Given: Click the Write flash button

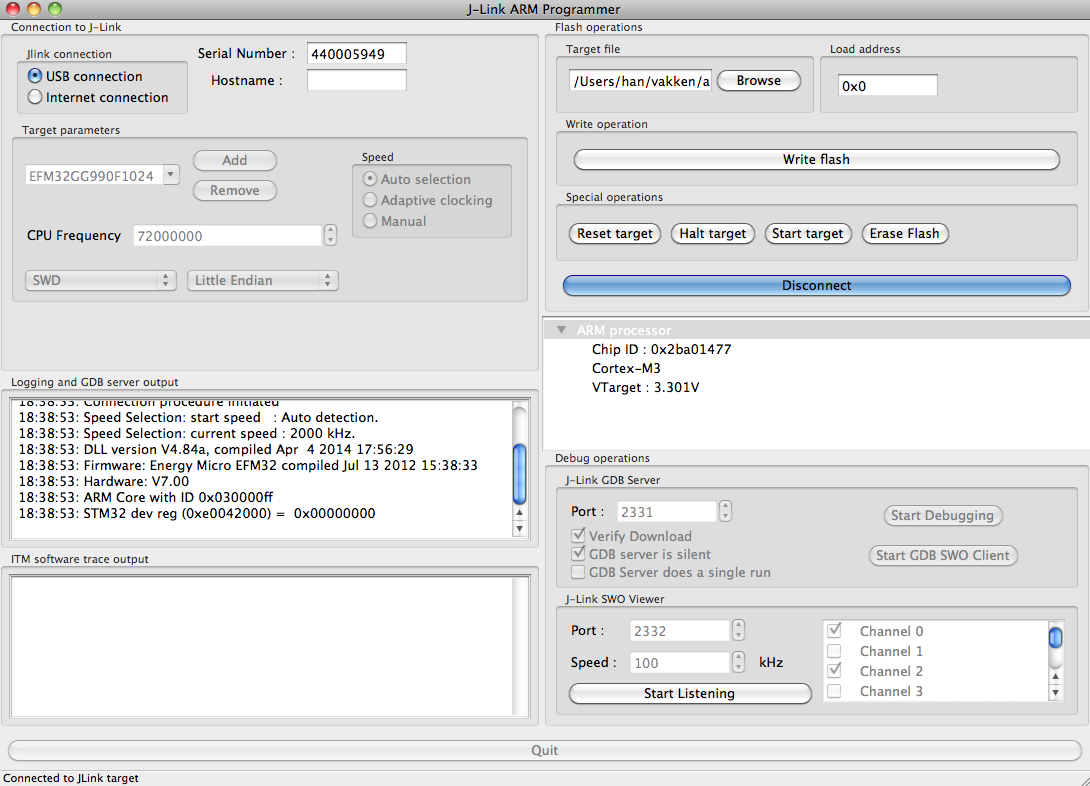Looking at the screenshot, I should (816, 159).
